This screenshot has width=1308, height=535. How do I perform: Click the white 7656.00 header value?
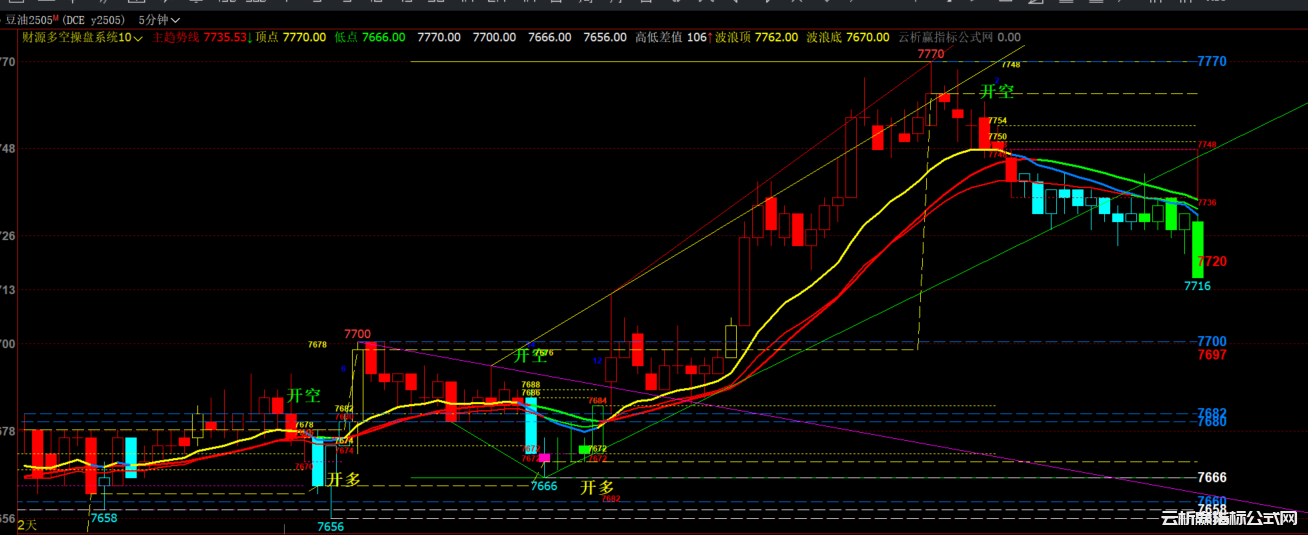(x=605, y=37)
